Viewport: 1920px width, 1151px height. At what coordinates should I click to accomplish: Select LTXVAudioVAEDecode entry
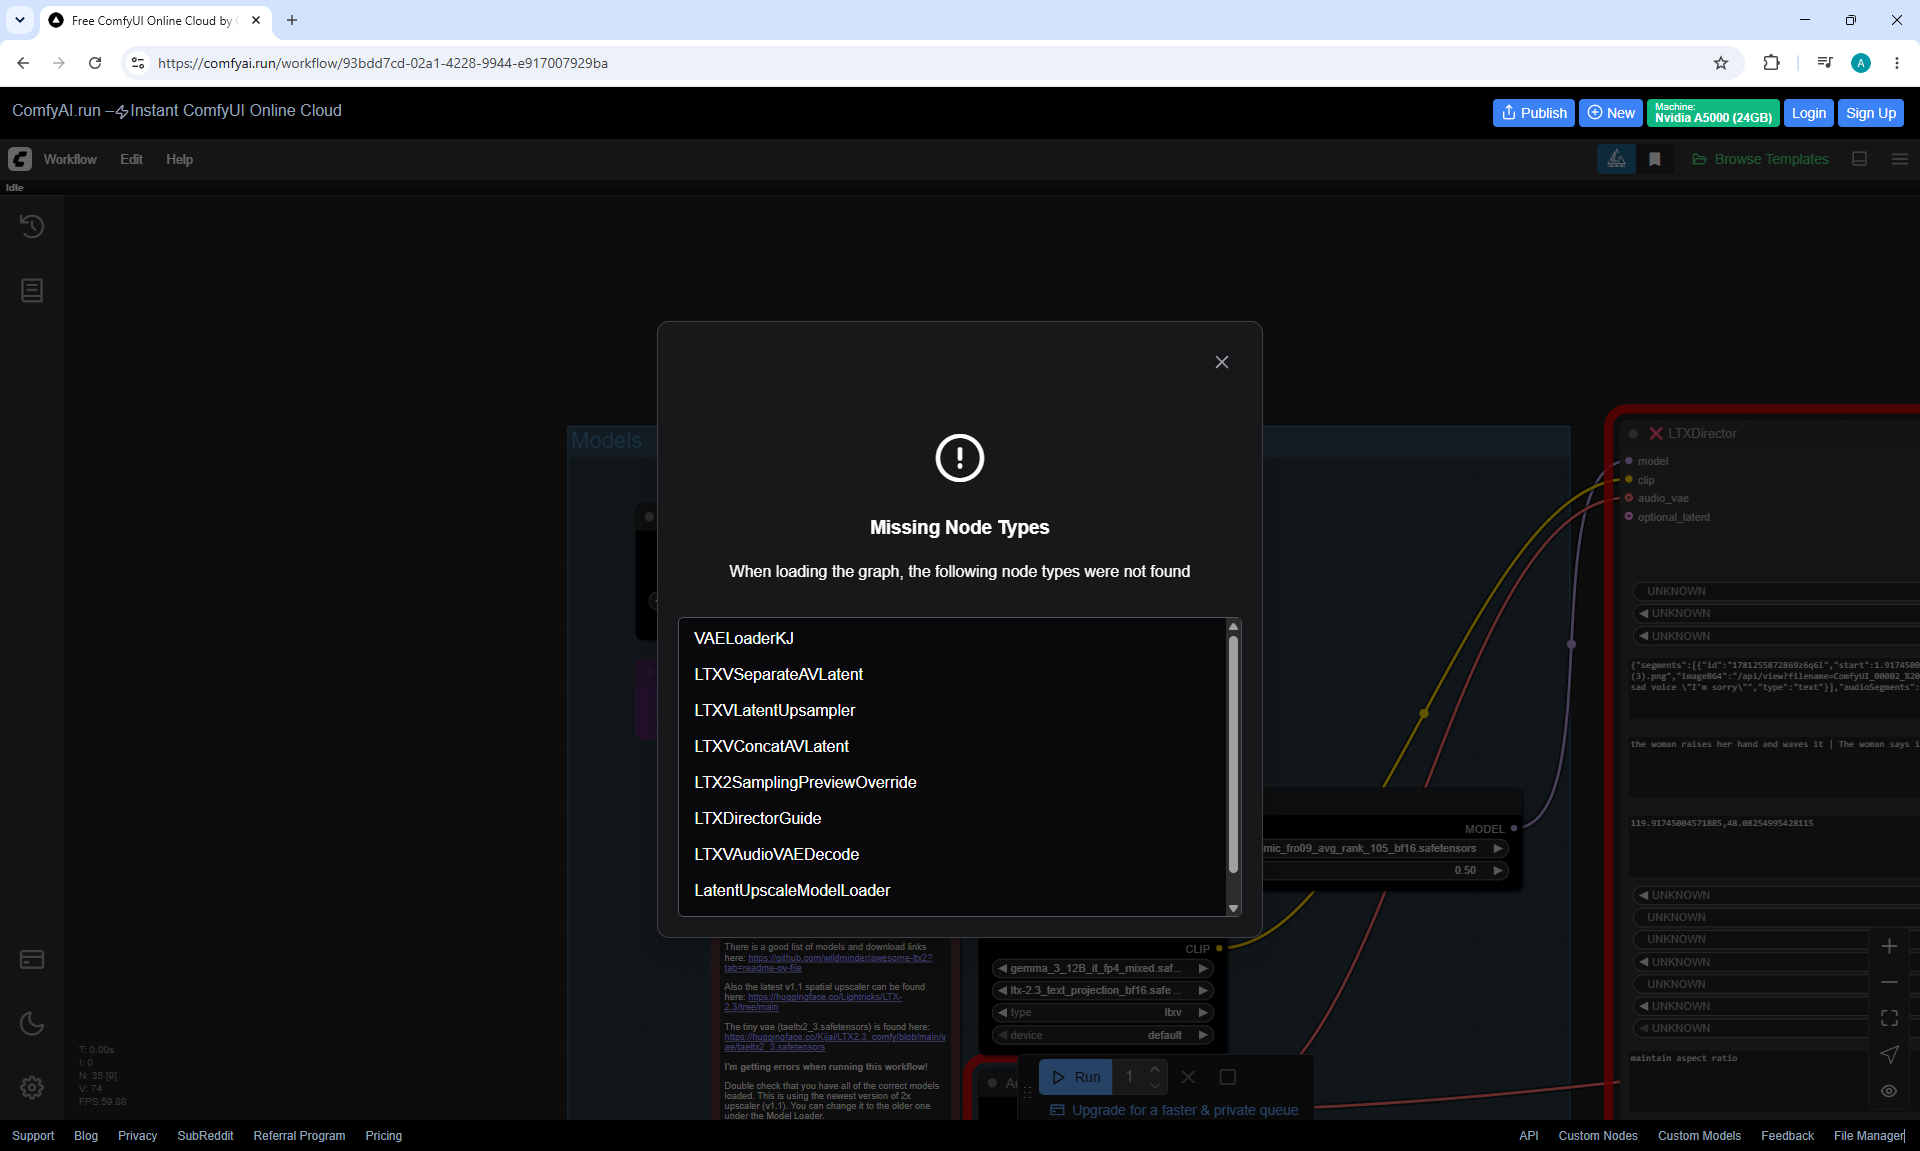tap(776, 854)
